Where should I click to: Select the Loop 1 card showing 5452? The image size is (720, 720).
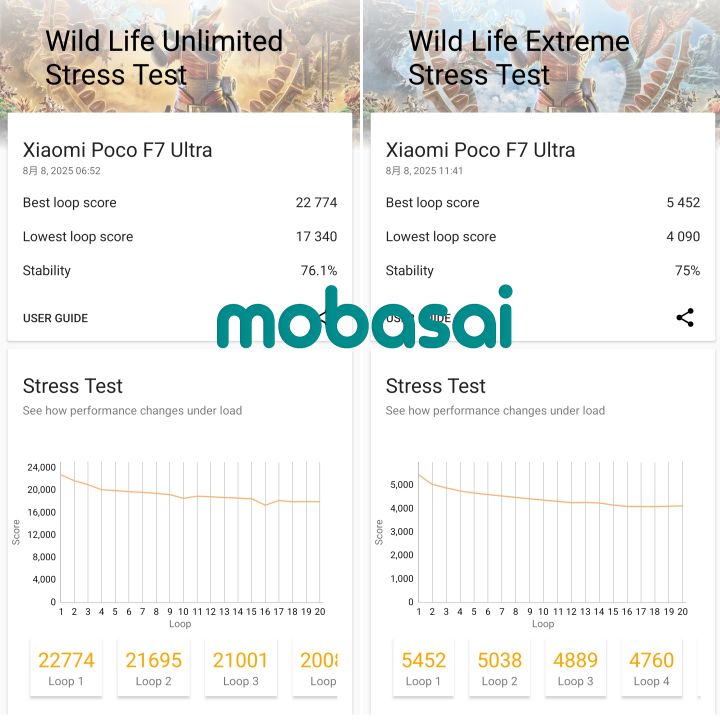pos(423,668)
